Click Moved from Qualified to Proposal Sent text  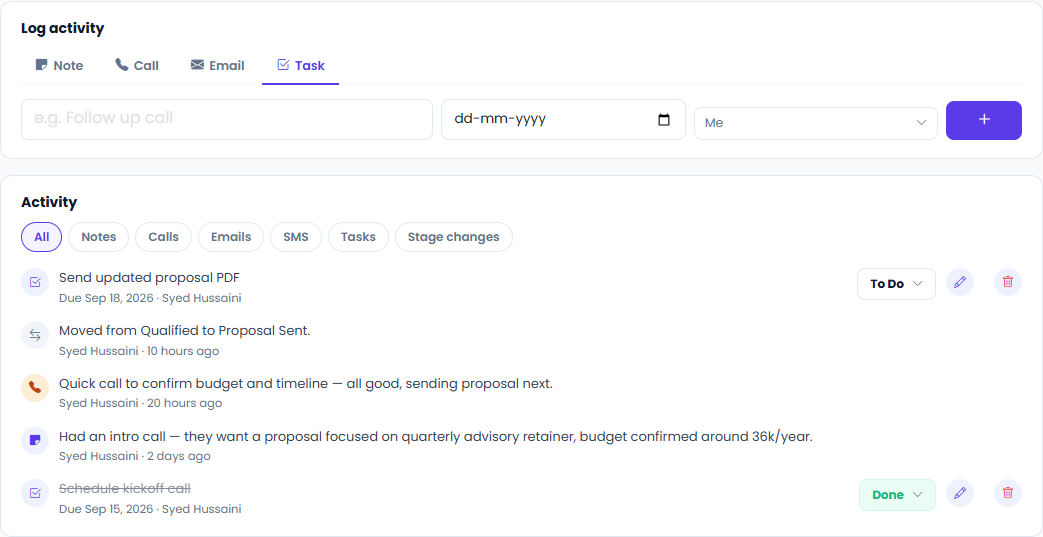[x=185, y=330]
